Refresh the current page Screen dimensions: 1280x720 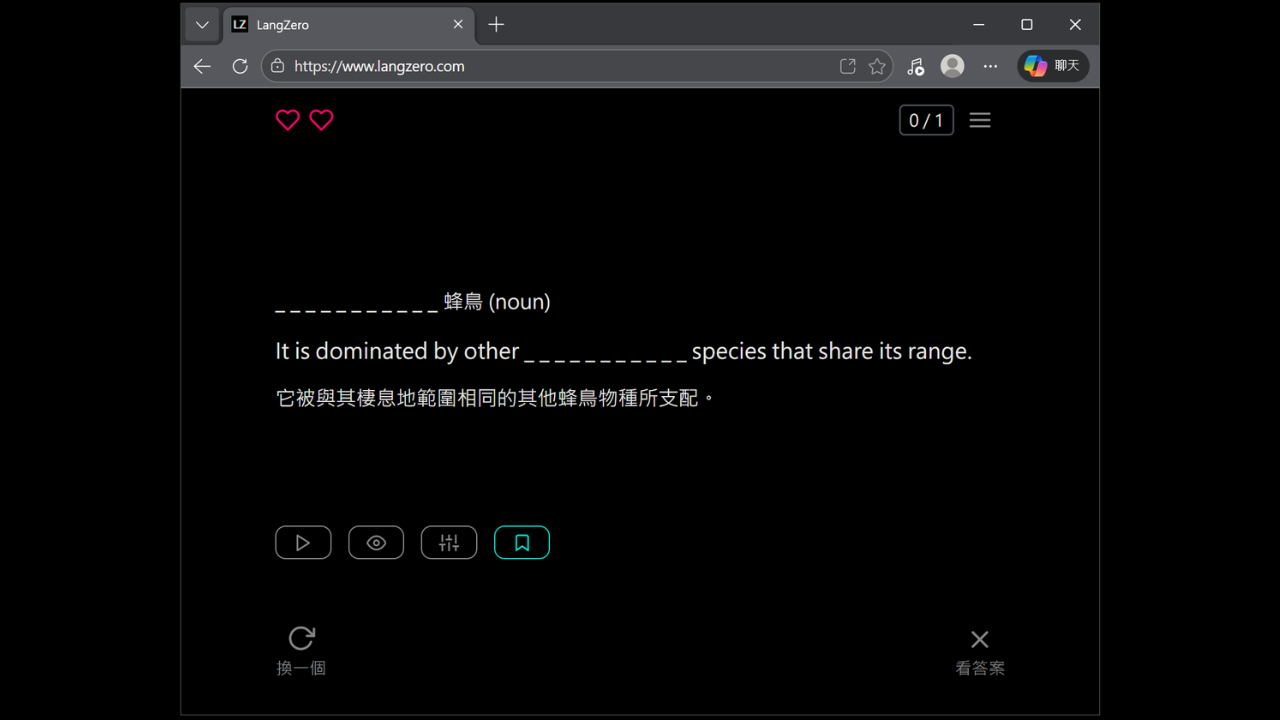click(240, 66)
